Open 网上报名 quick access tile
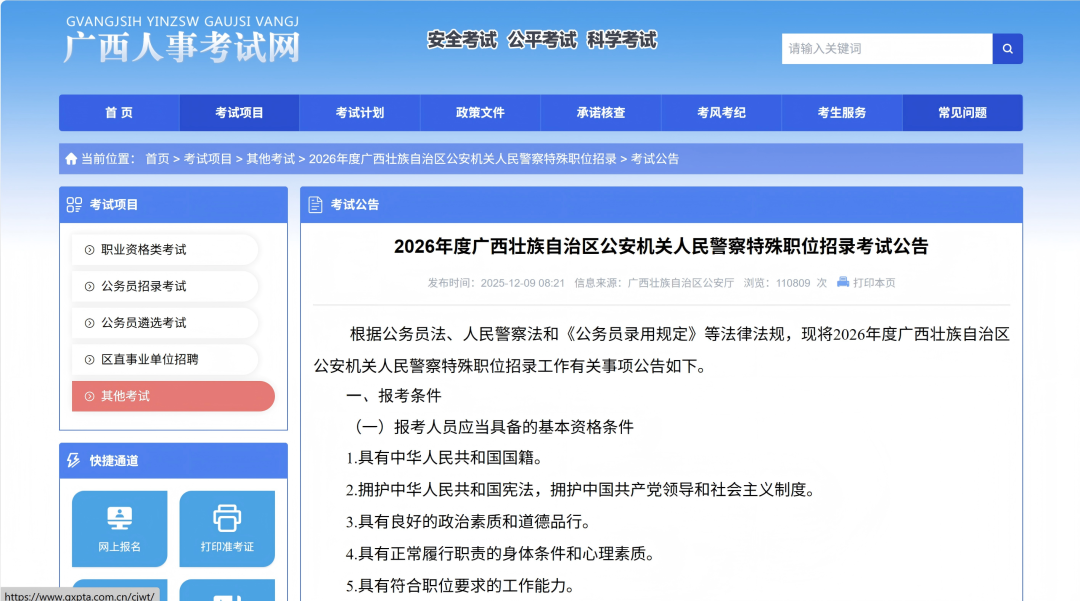 120,529
